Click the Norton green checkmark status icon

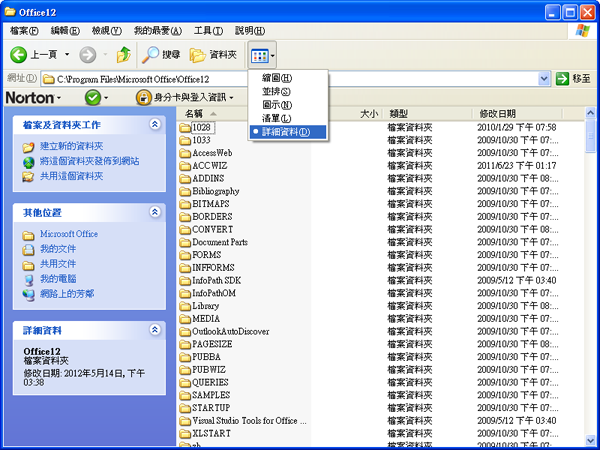tap(93, 98)
